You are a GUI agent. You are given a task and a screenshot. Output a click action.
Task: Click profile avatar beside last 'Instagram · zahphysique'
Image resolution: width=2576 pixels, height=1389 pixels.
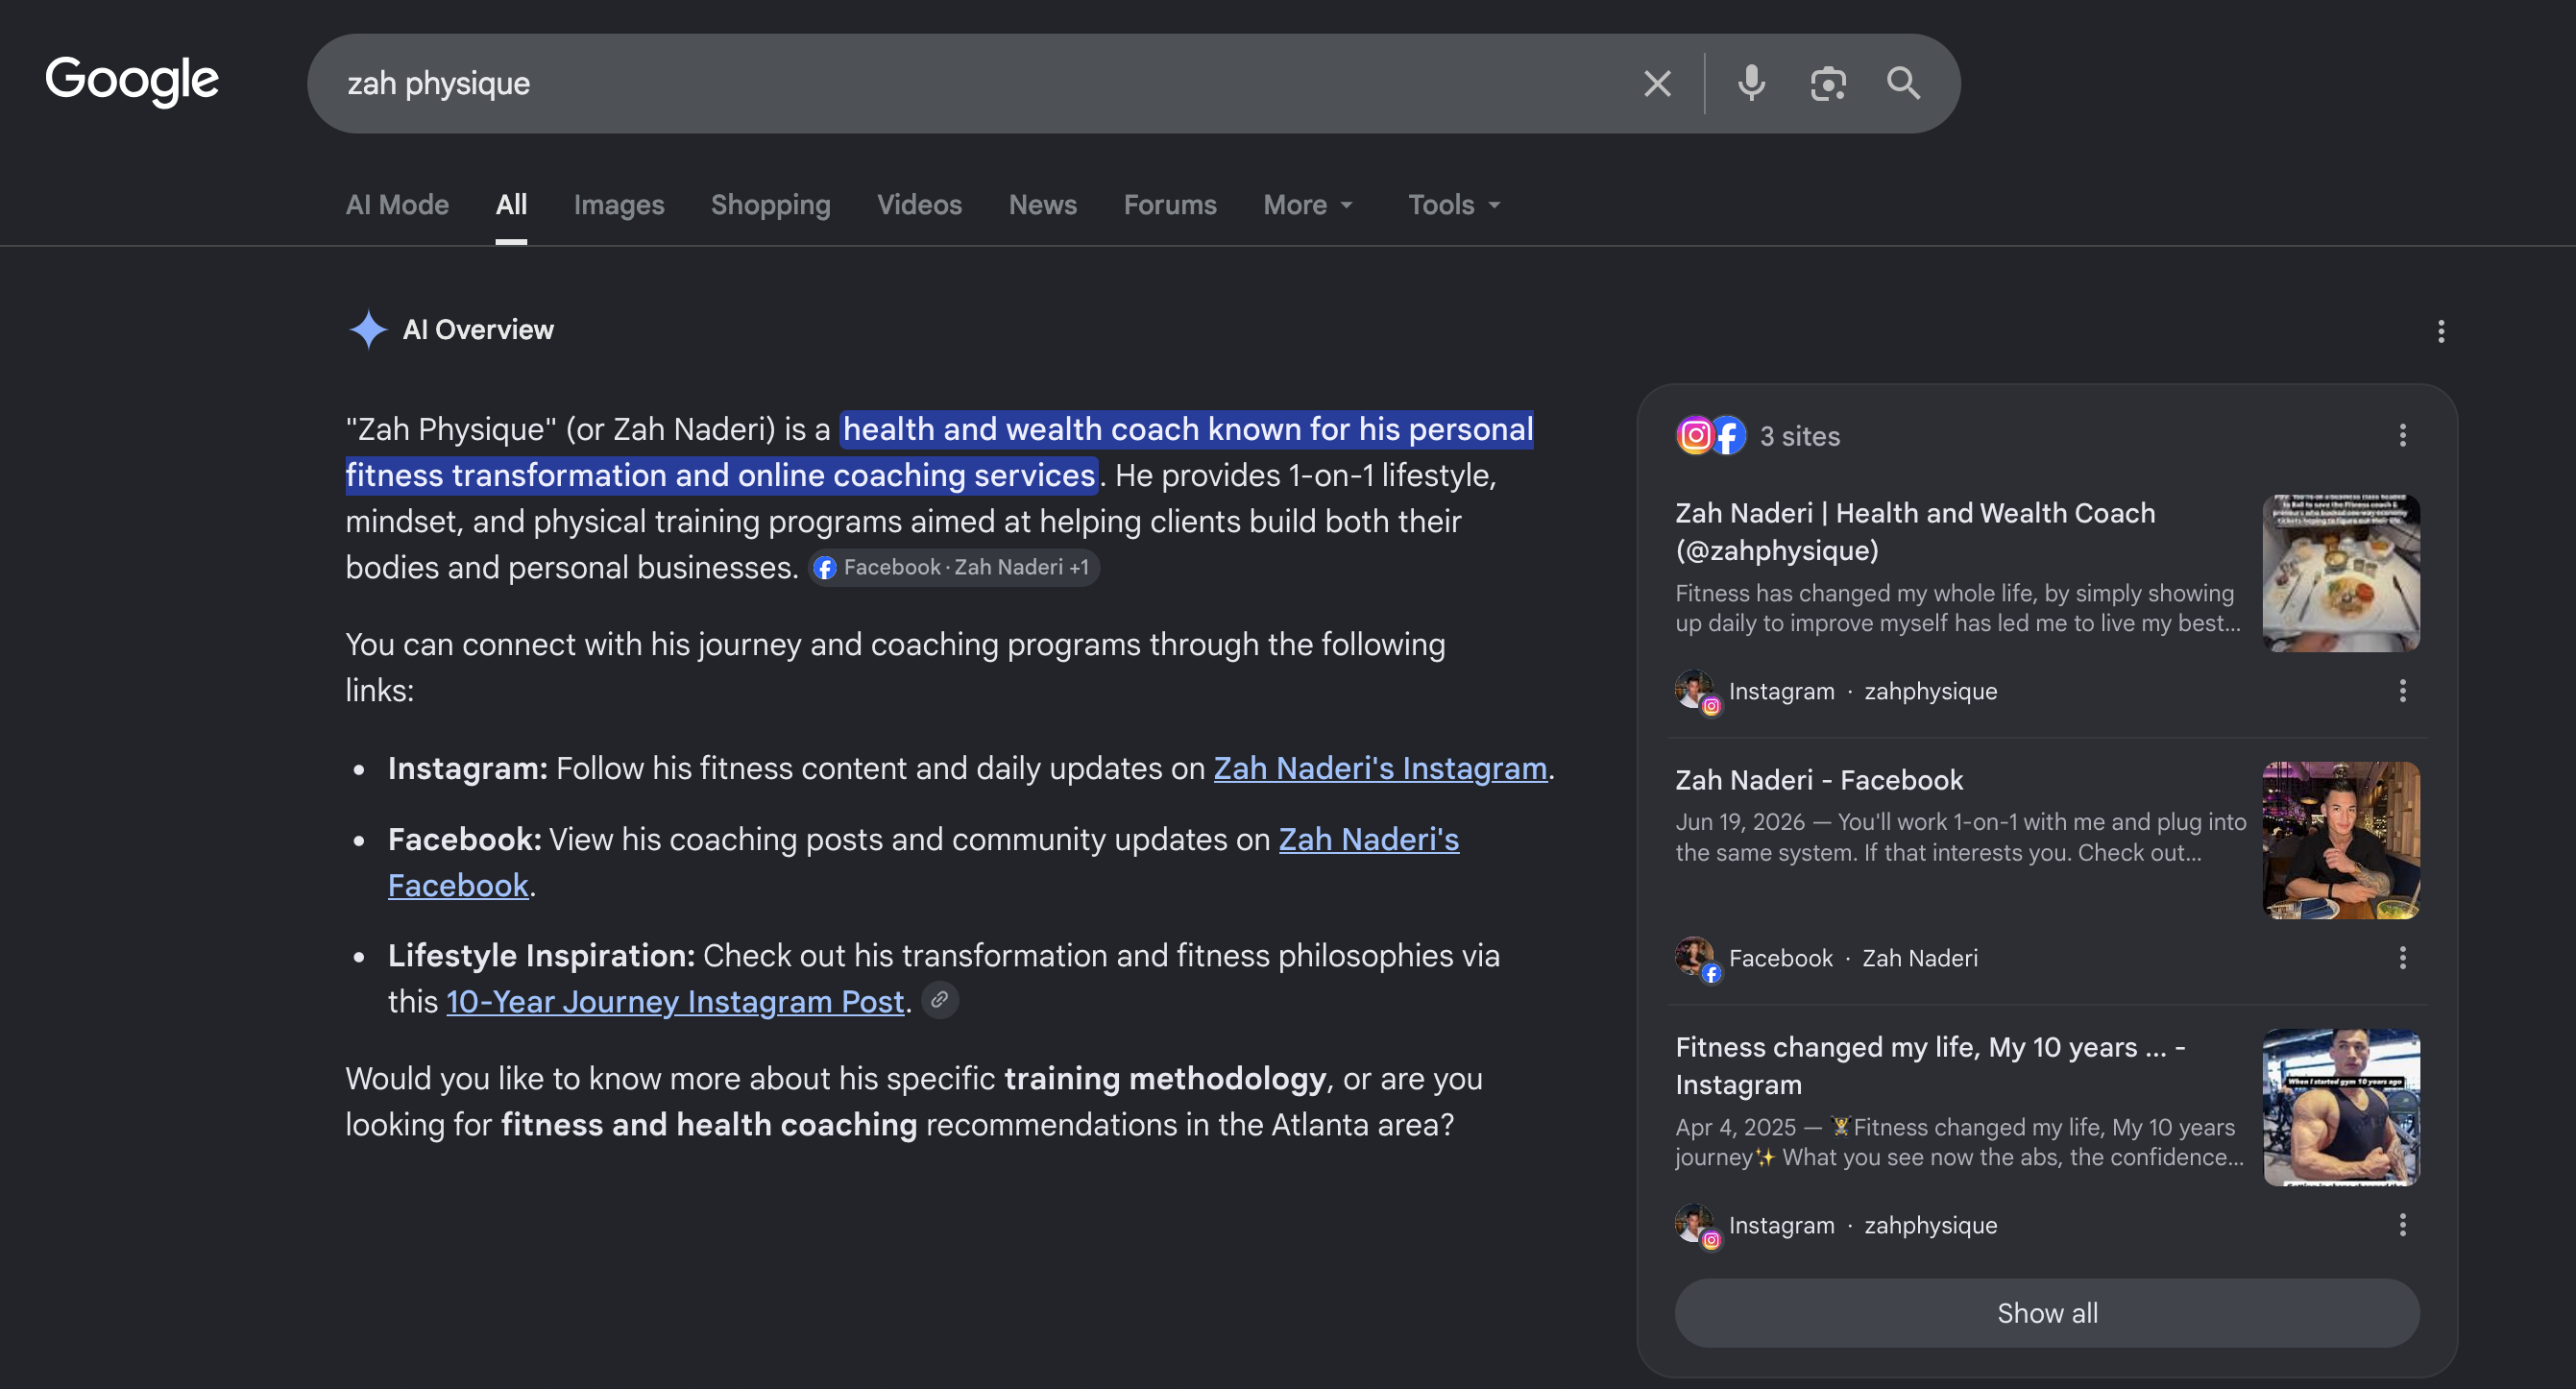(1696, 1225)
